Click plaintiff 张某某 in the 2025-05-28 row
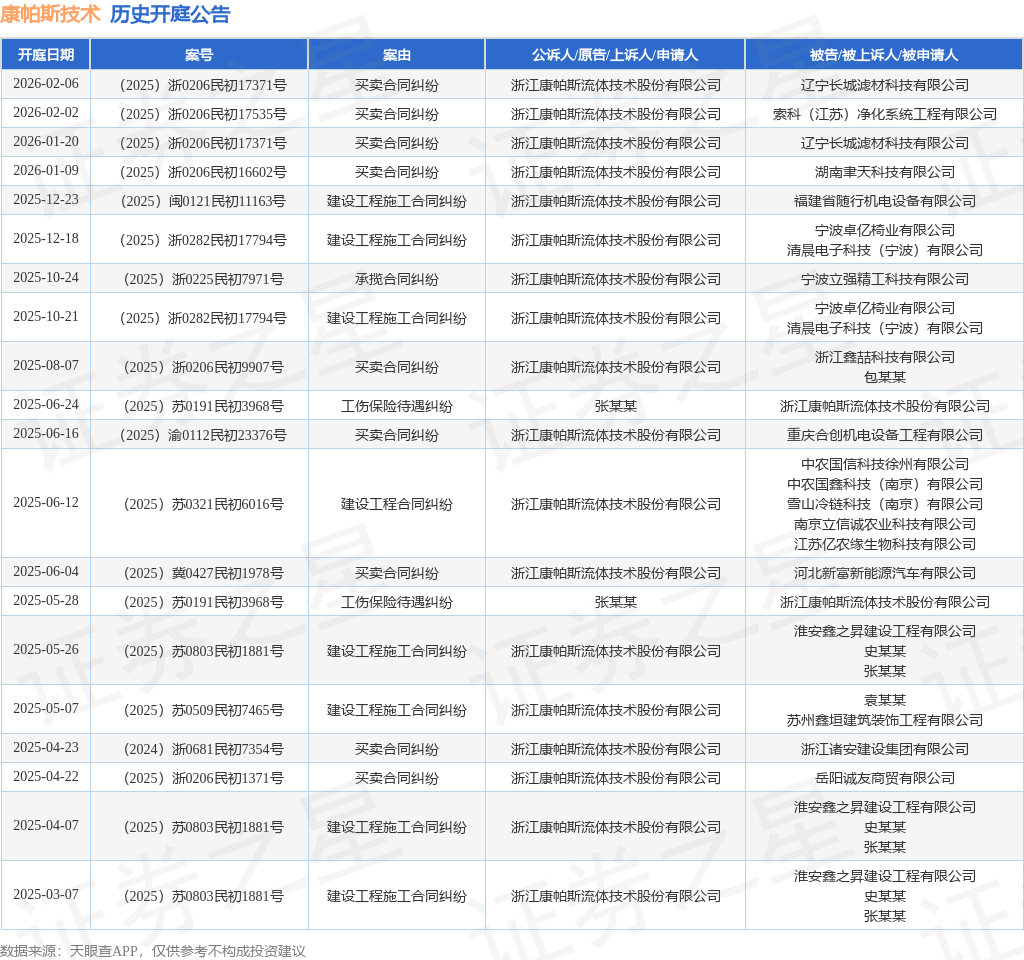The width and height of the screenshot is (1024, 960). click(615, 603)
